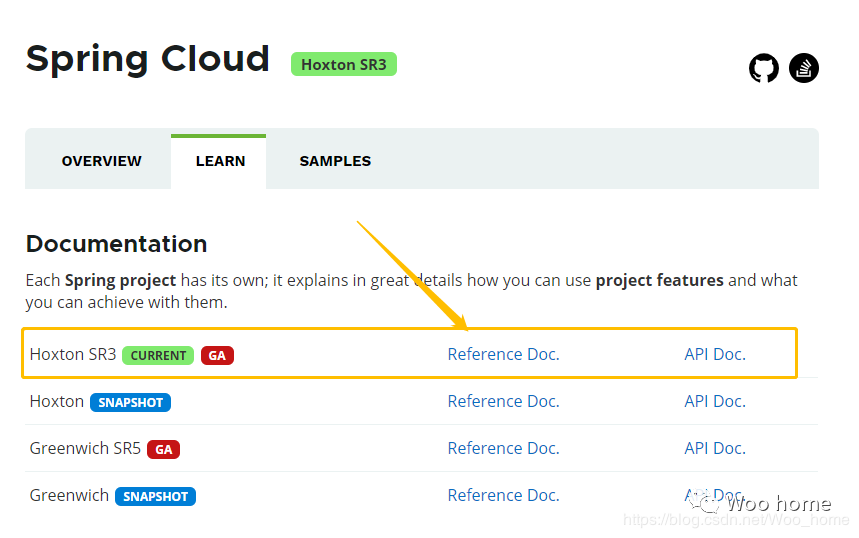Screen dimensions: 859x538
Task: Open Greenwich snapshot Reference Doc. link
Action: click(503, 495)
